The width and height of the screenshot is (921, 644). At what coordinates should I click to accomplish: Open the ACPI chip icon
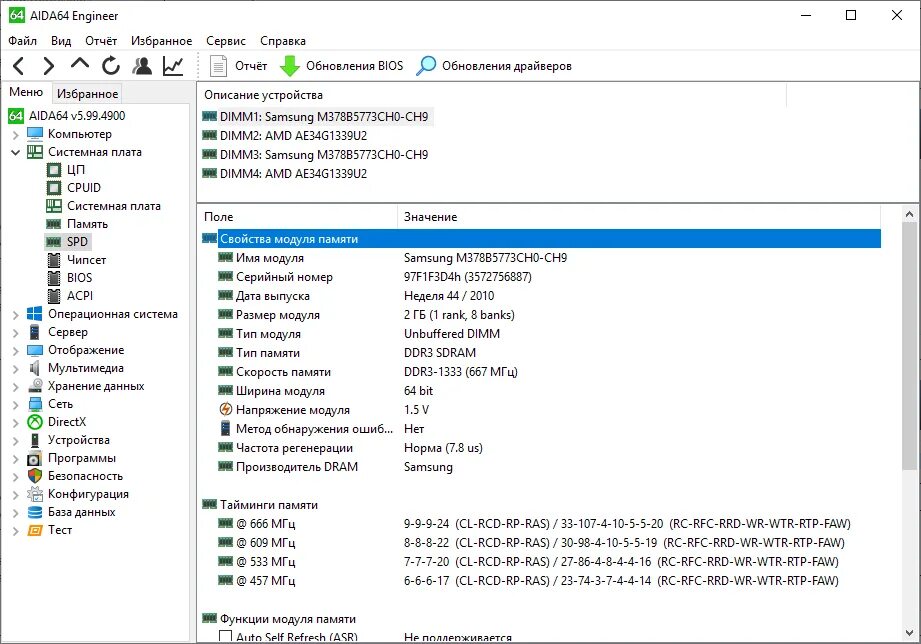53,296
